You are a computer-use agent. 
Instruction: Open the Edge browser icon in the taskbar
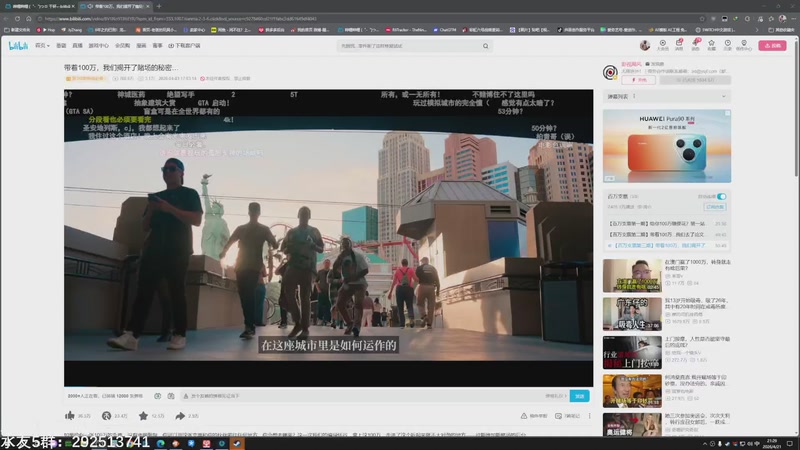point(161,443)
